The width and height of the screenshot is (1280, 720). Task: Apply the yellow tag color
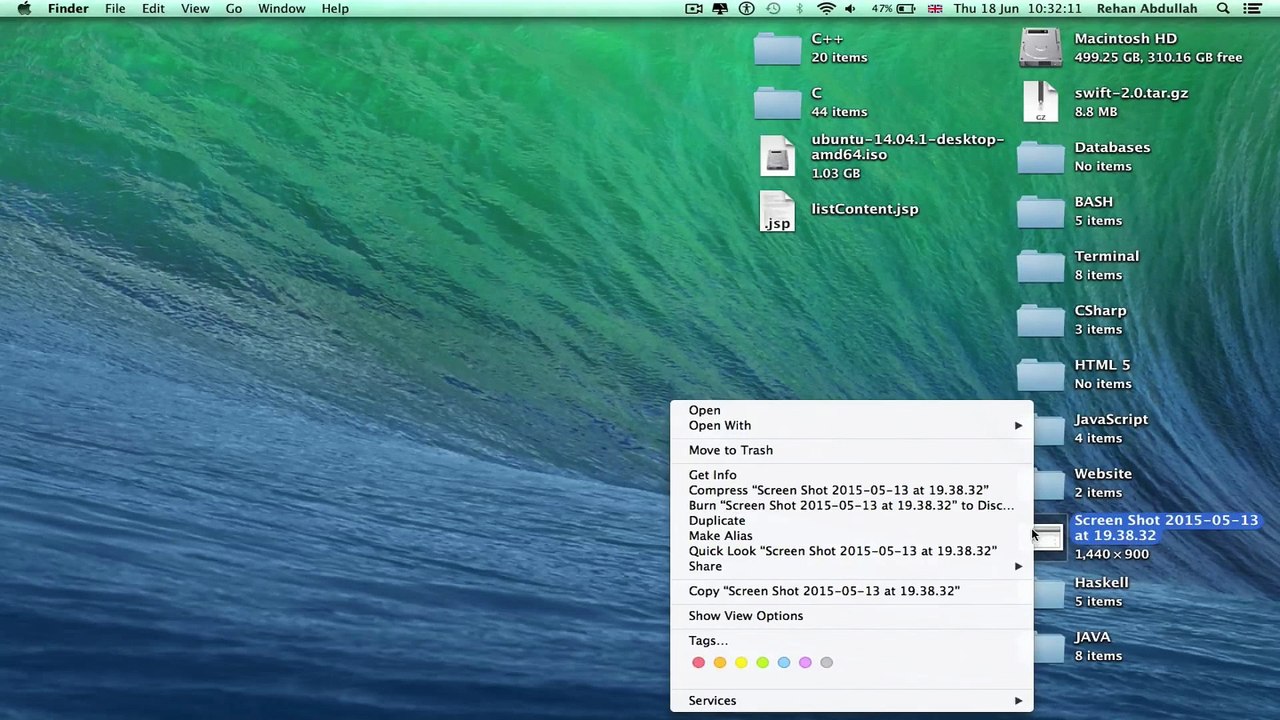[741, 662]
